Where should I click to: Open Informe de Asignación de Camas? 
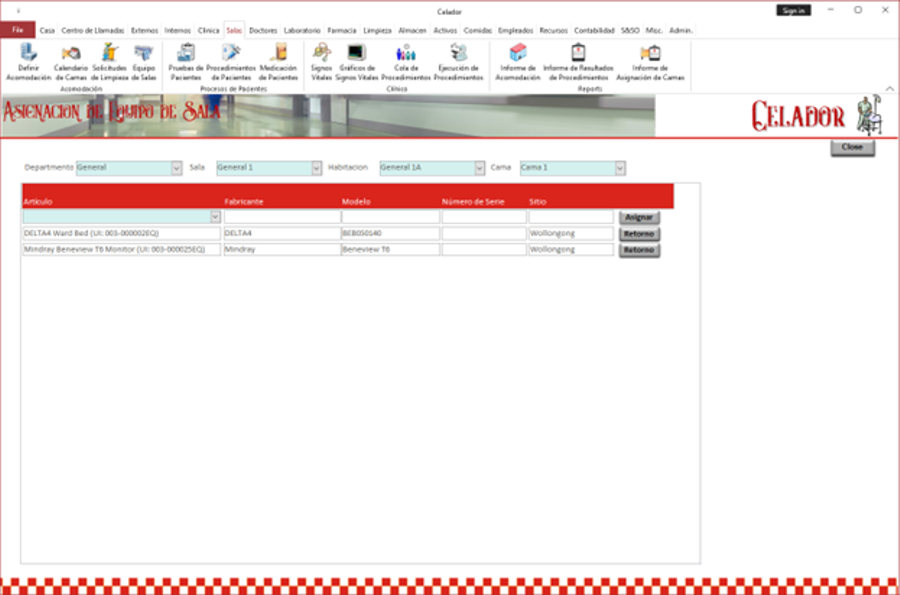point(650,54)
